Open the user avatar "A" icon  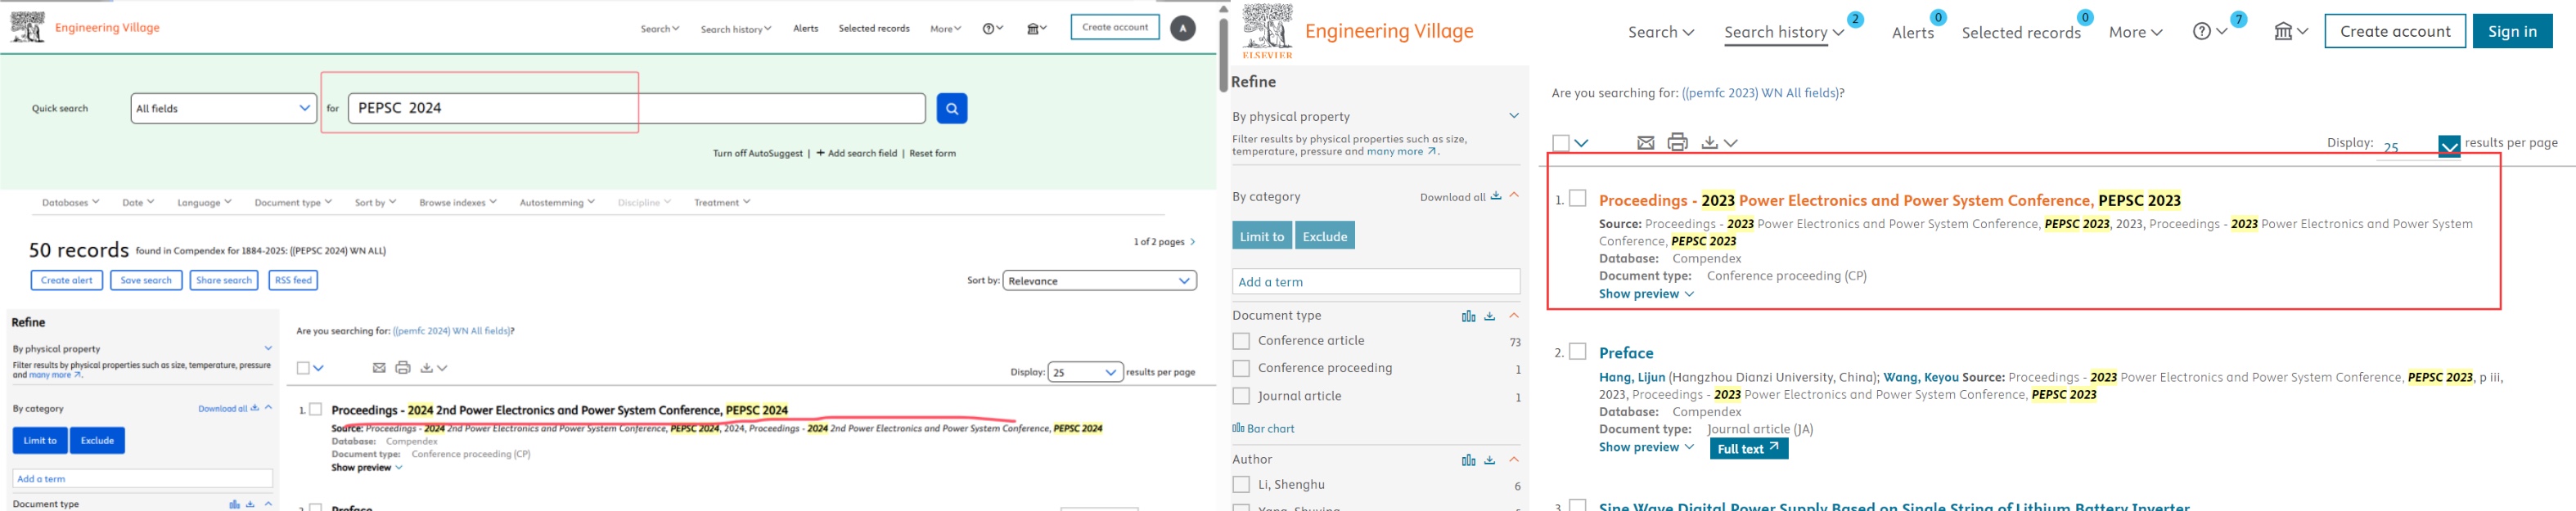1182,28
